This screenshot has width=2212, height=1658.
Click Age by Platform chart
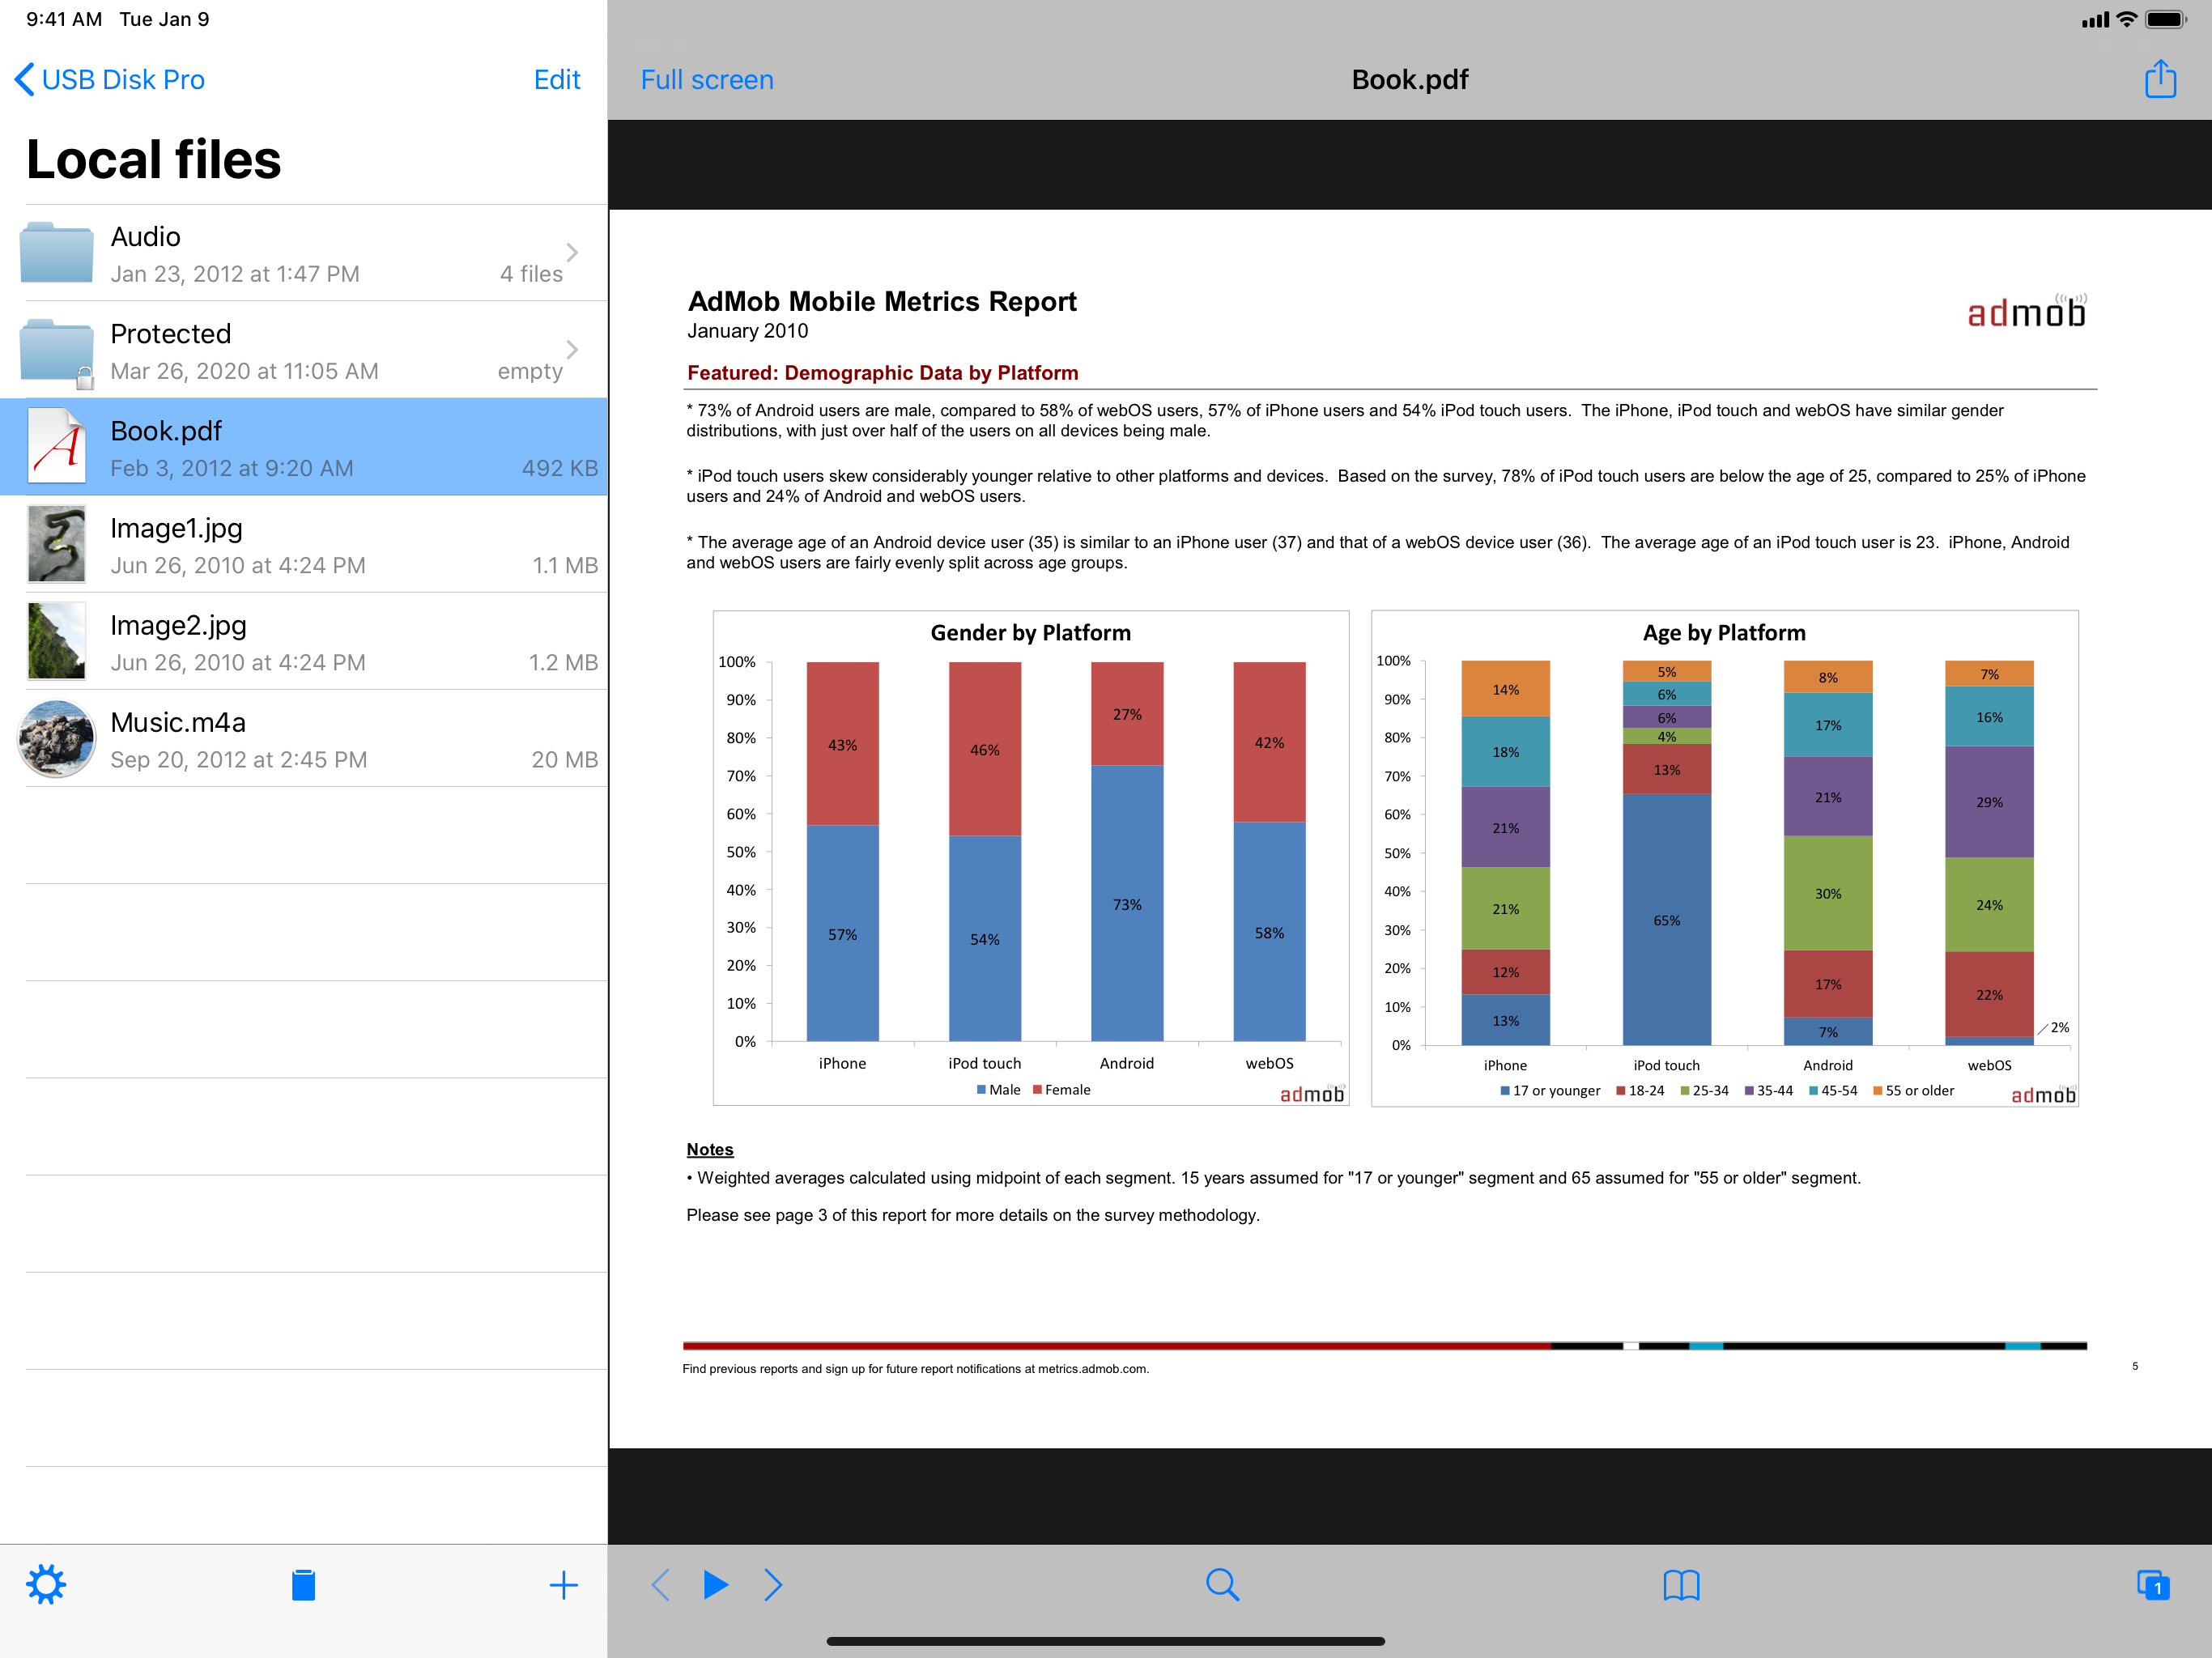point(1724,858)
